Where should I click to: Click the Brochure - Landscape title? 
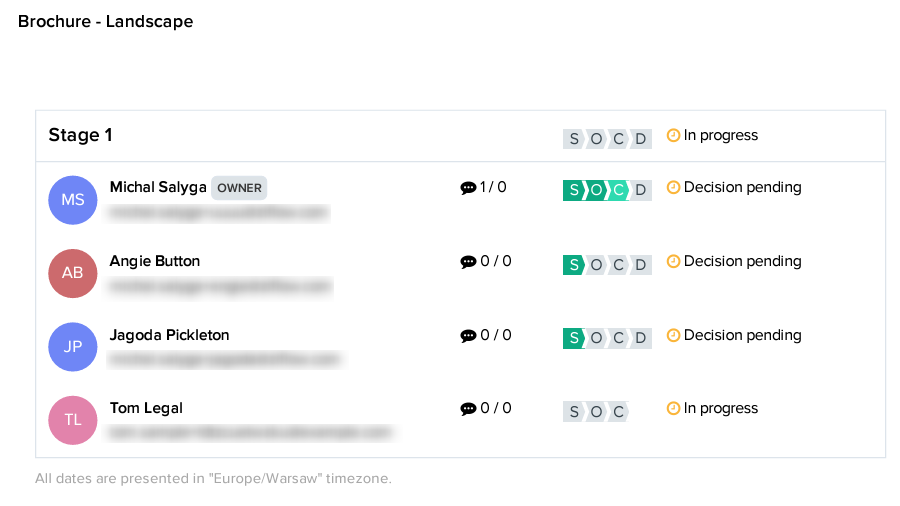pos(106,21)
